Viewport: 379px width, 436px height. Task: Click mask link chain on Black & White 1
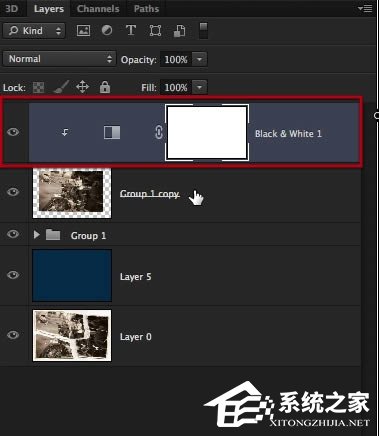(x=159, y=132)
